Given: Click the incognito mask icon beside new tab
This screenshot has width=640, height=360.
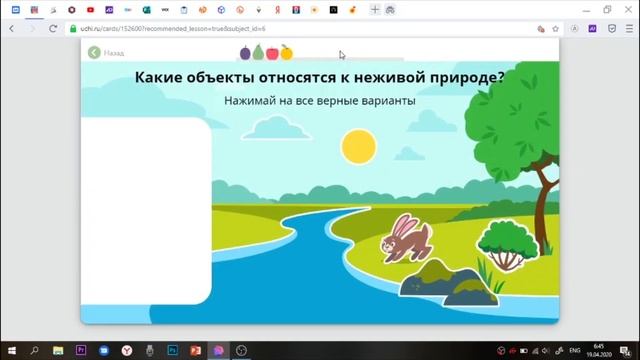Looking at the screenshot, I should 390,10.
